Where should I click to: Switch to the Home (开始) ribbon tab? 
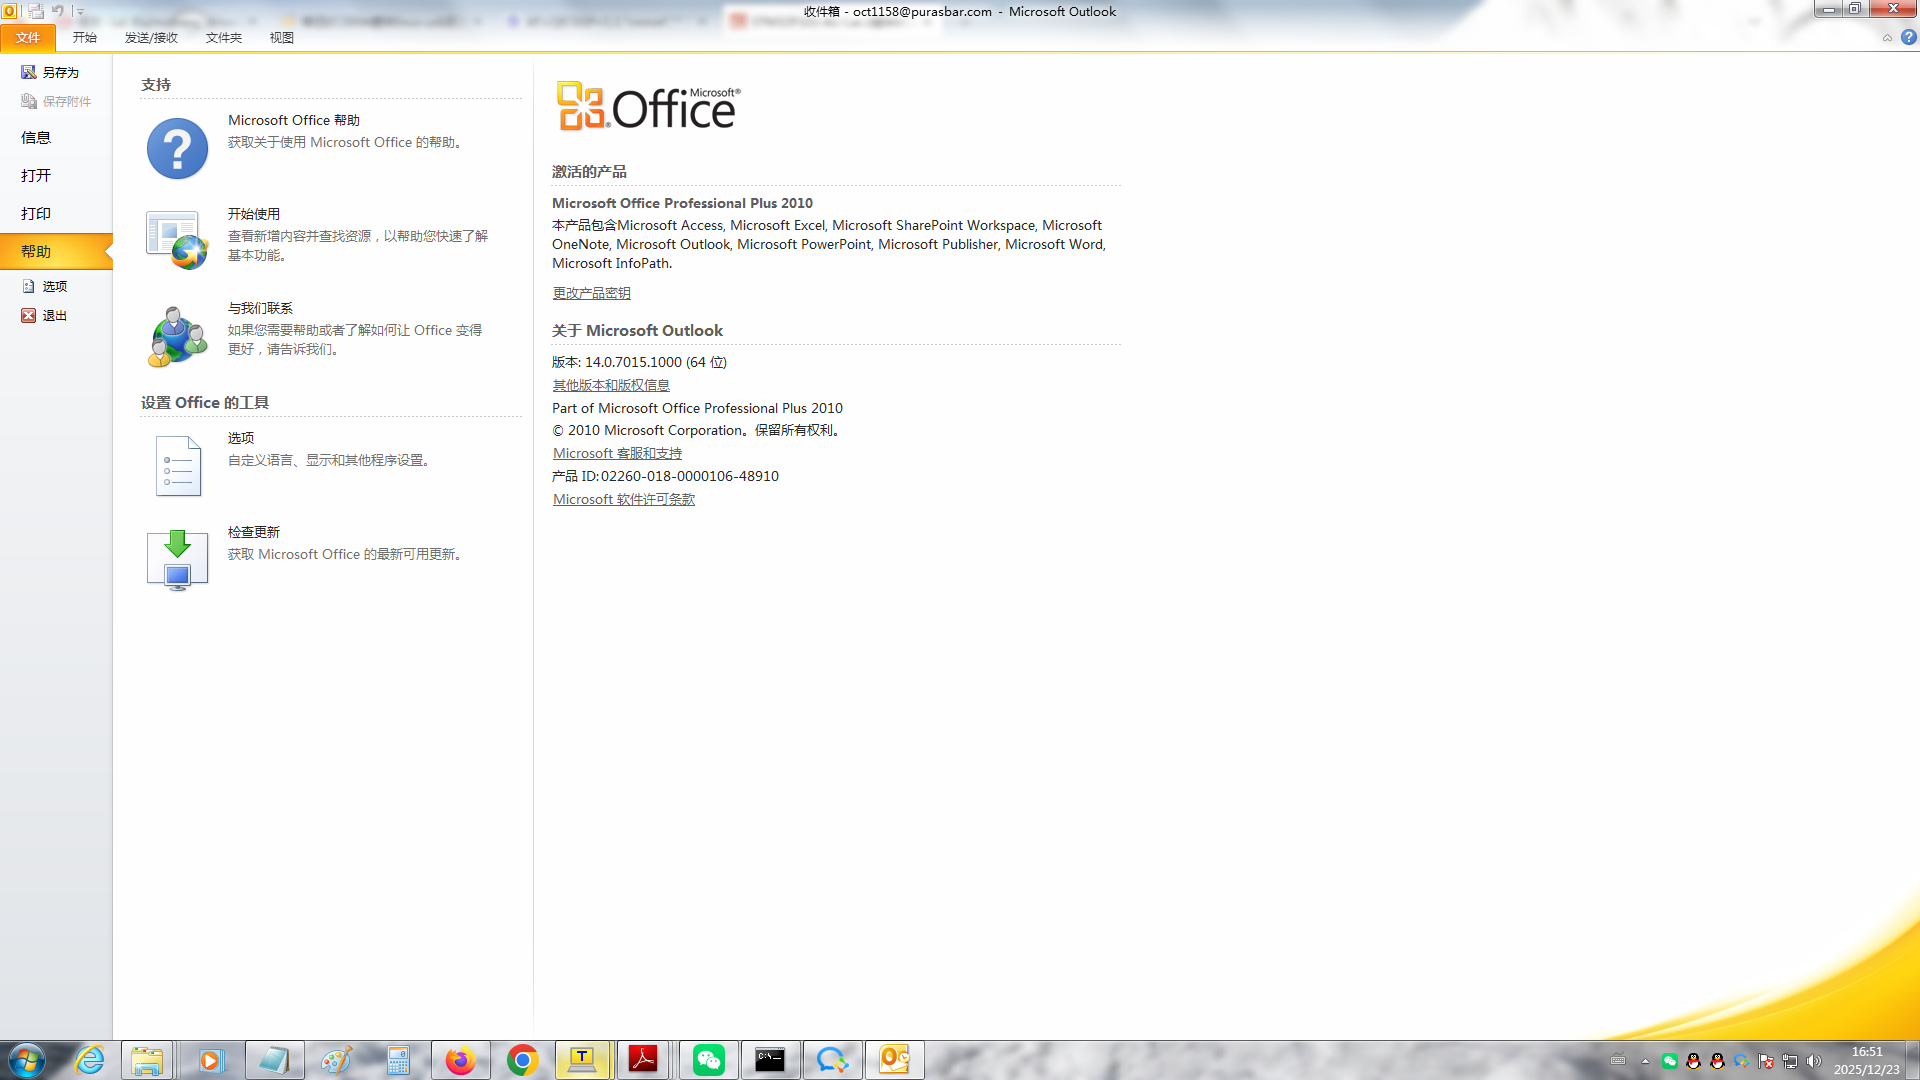click(x=84, y=37)
